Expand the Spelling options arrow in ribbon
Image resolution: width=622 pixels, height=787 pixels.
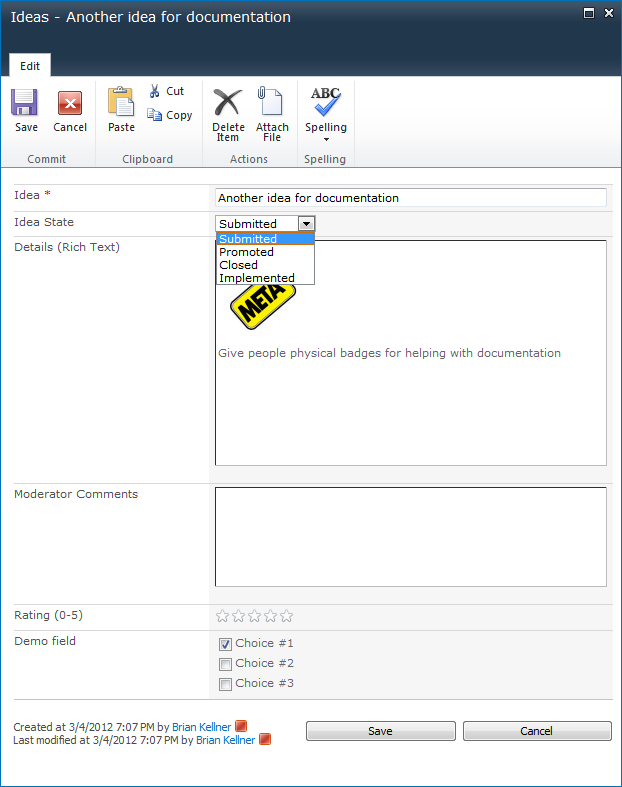pos(326,140)
